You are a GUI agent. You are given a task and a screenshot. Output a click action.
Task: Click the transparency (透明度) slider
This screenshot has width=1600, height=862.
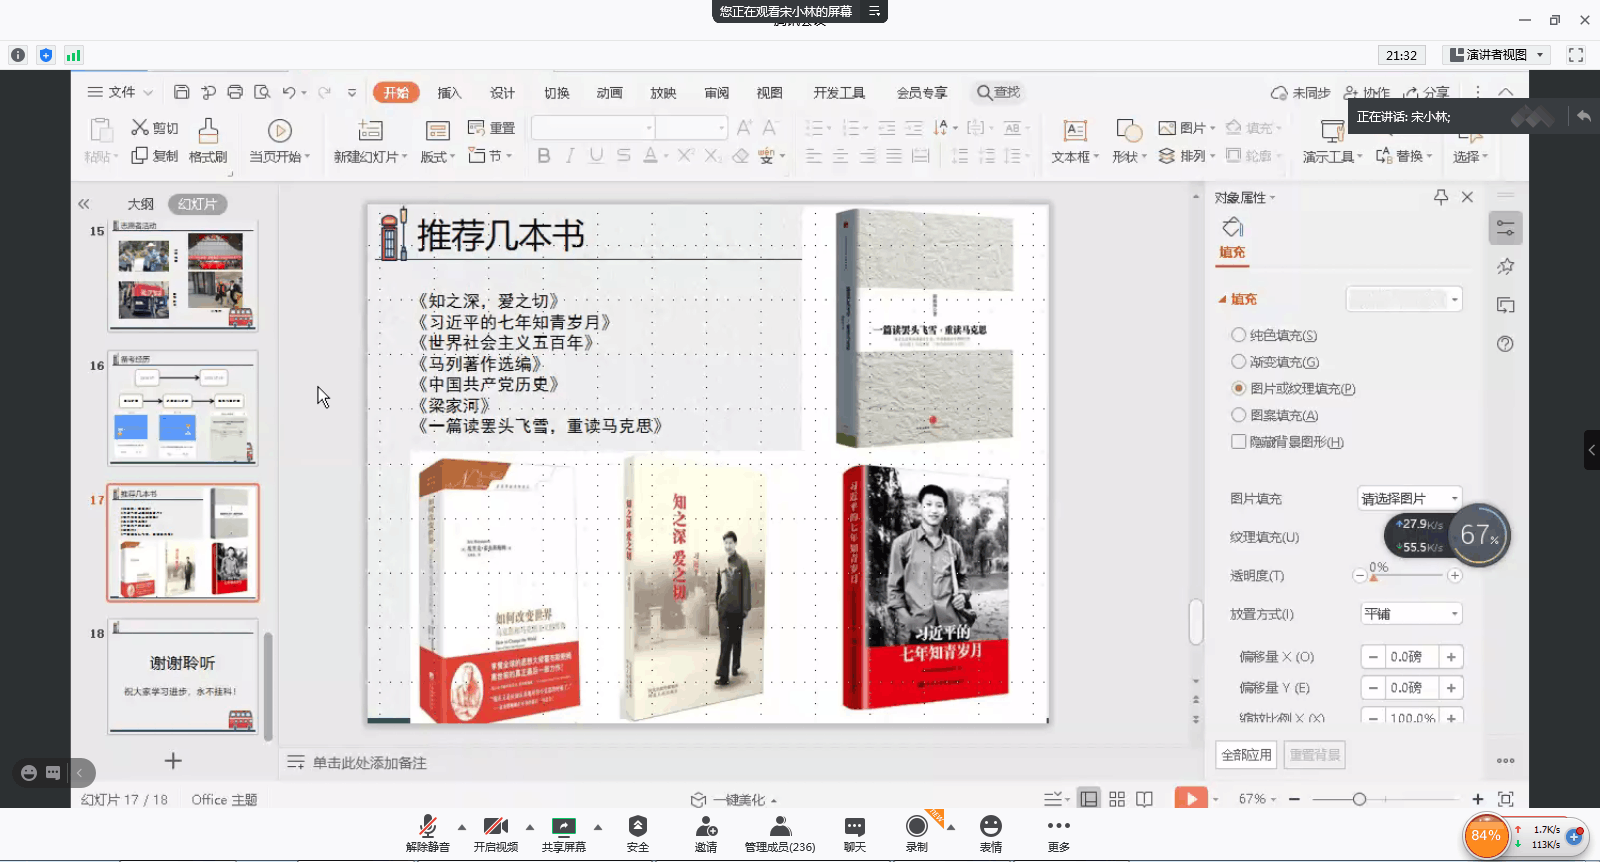pos(1406,575)
